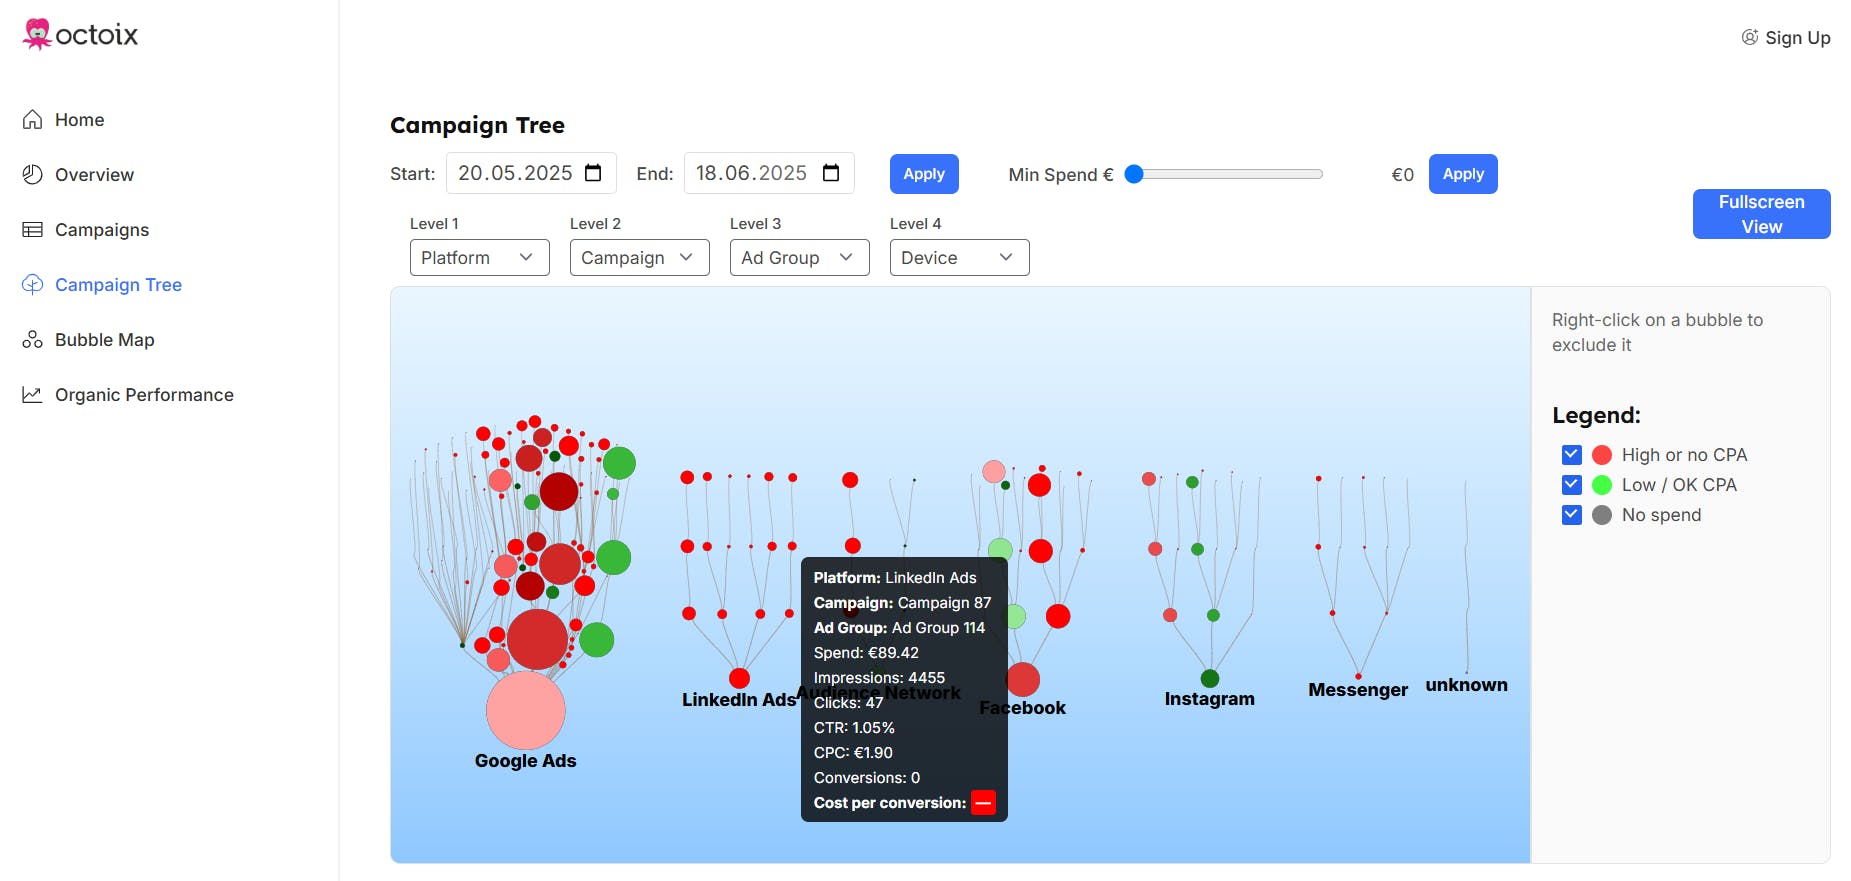
Task: Open Bubble Map in sidebar
Action: [x=105, y=340]
